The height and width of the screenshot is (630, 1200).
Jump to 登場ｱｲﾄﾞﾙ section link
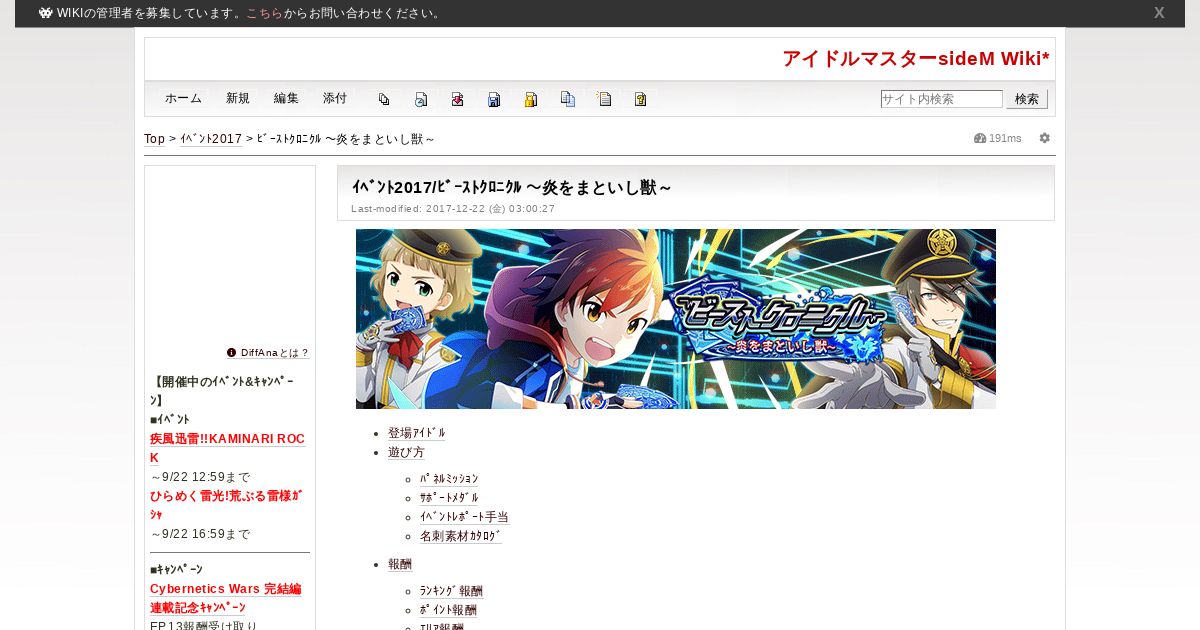pos(417,433)
